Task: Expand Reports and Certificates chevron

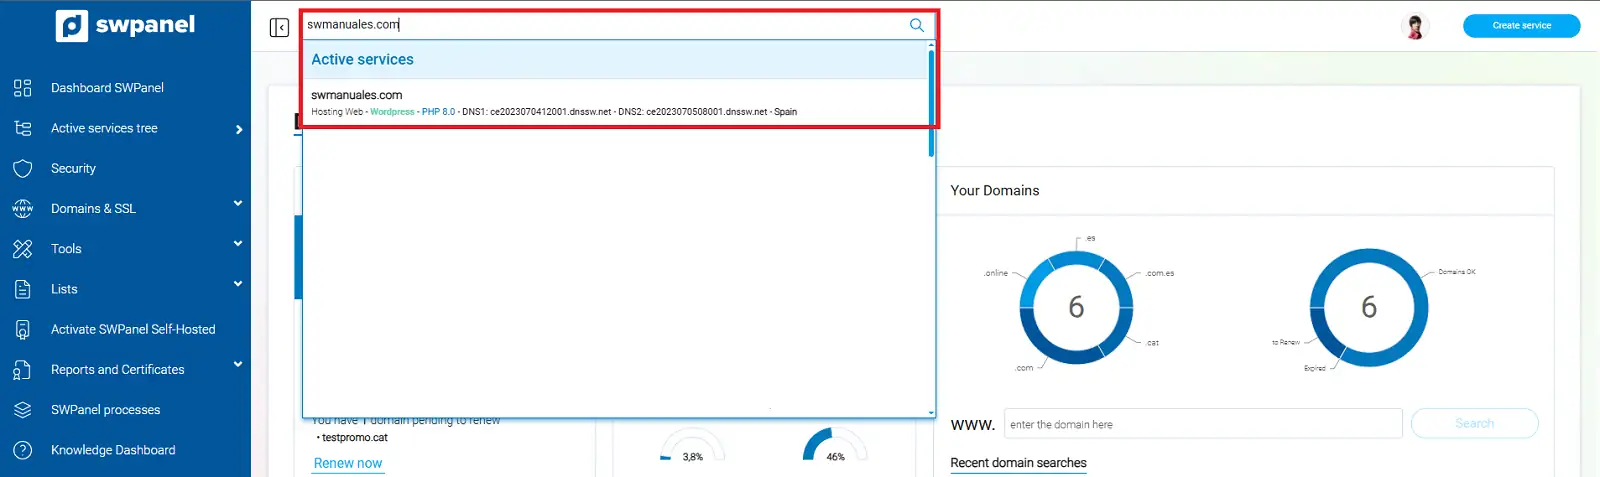Action: (x=238, y=364)
